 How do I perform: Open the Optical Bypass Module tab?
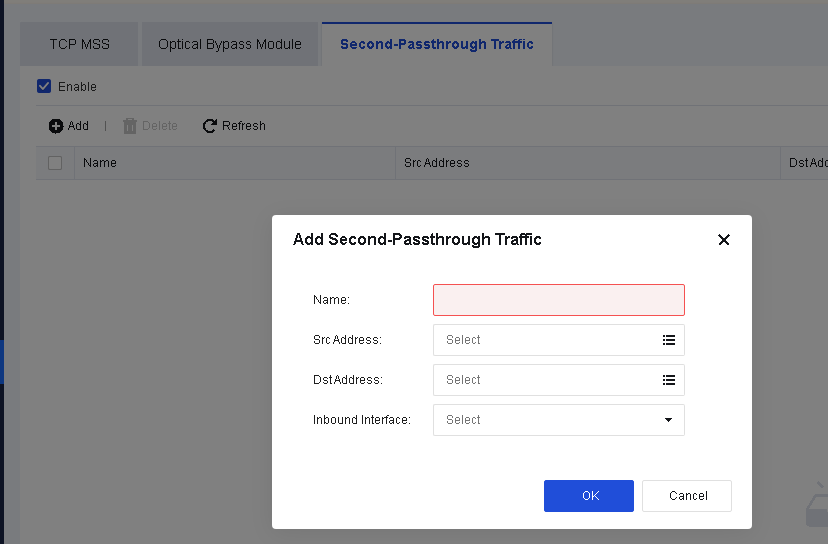[x=230, y=44]
